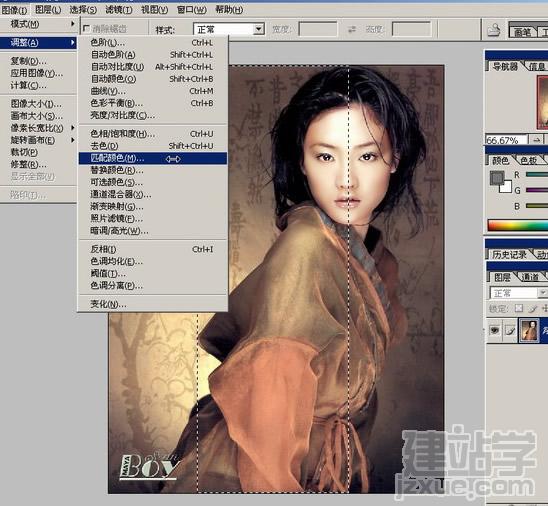Open 画布大小(S)... canvas size dialog
548x506 pixels.
point(38,116)
